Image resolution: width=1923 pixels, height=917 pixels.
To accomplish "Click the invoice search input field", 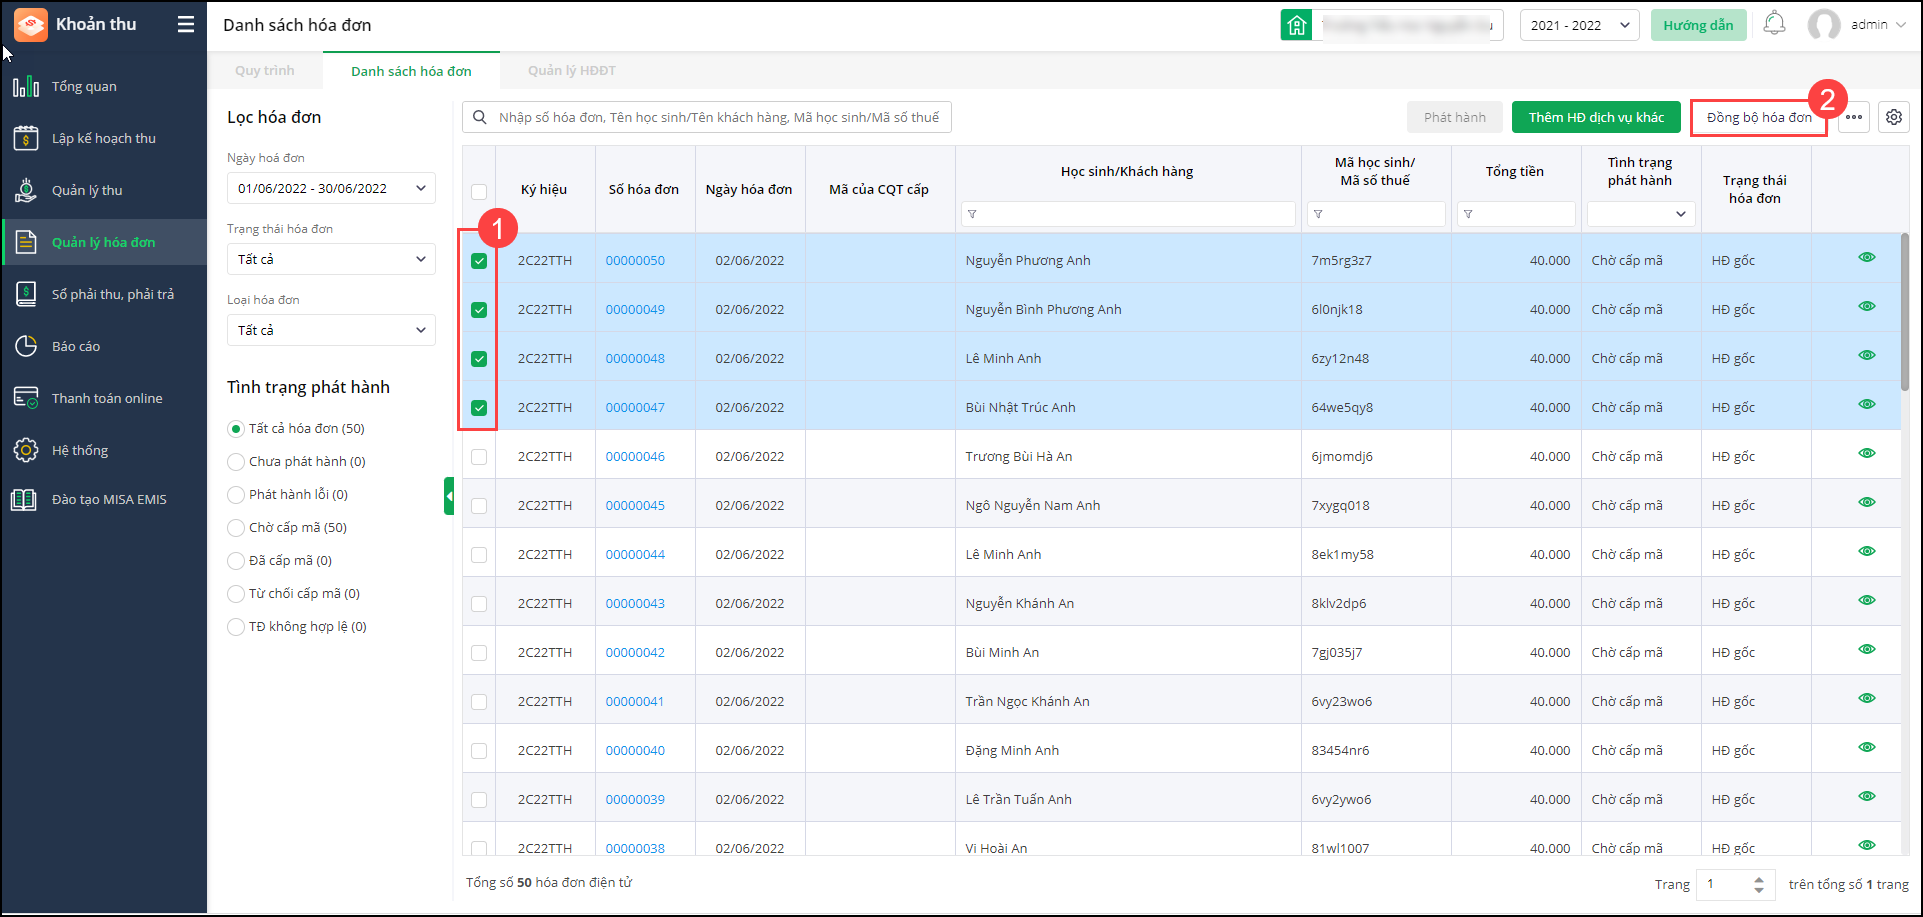I will click(718, 117).
